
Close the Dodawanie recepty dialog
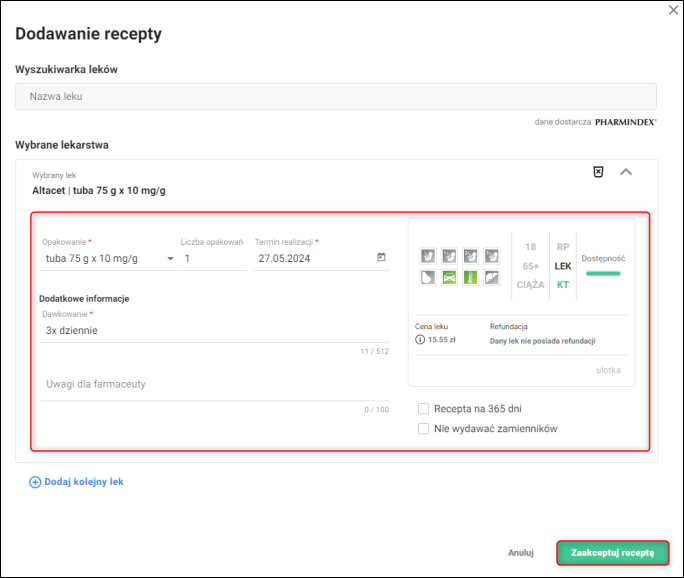pos(672,10)
